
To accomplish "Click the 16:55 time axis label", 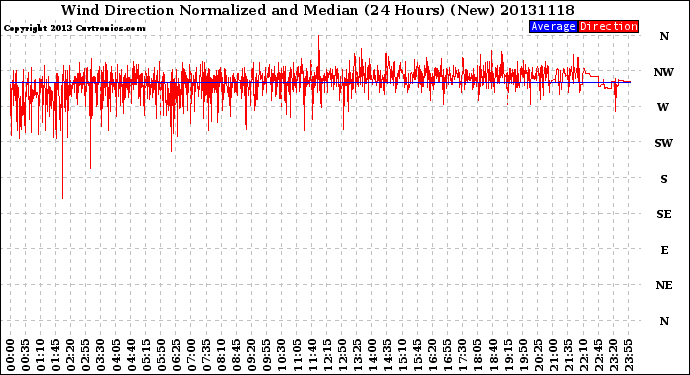I will pyautogui.click(x=448, y=355).
